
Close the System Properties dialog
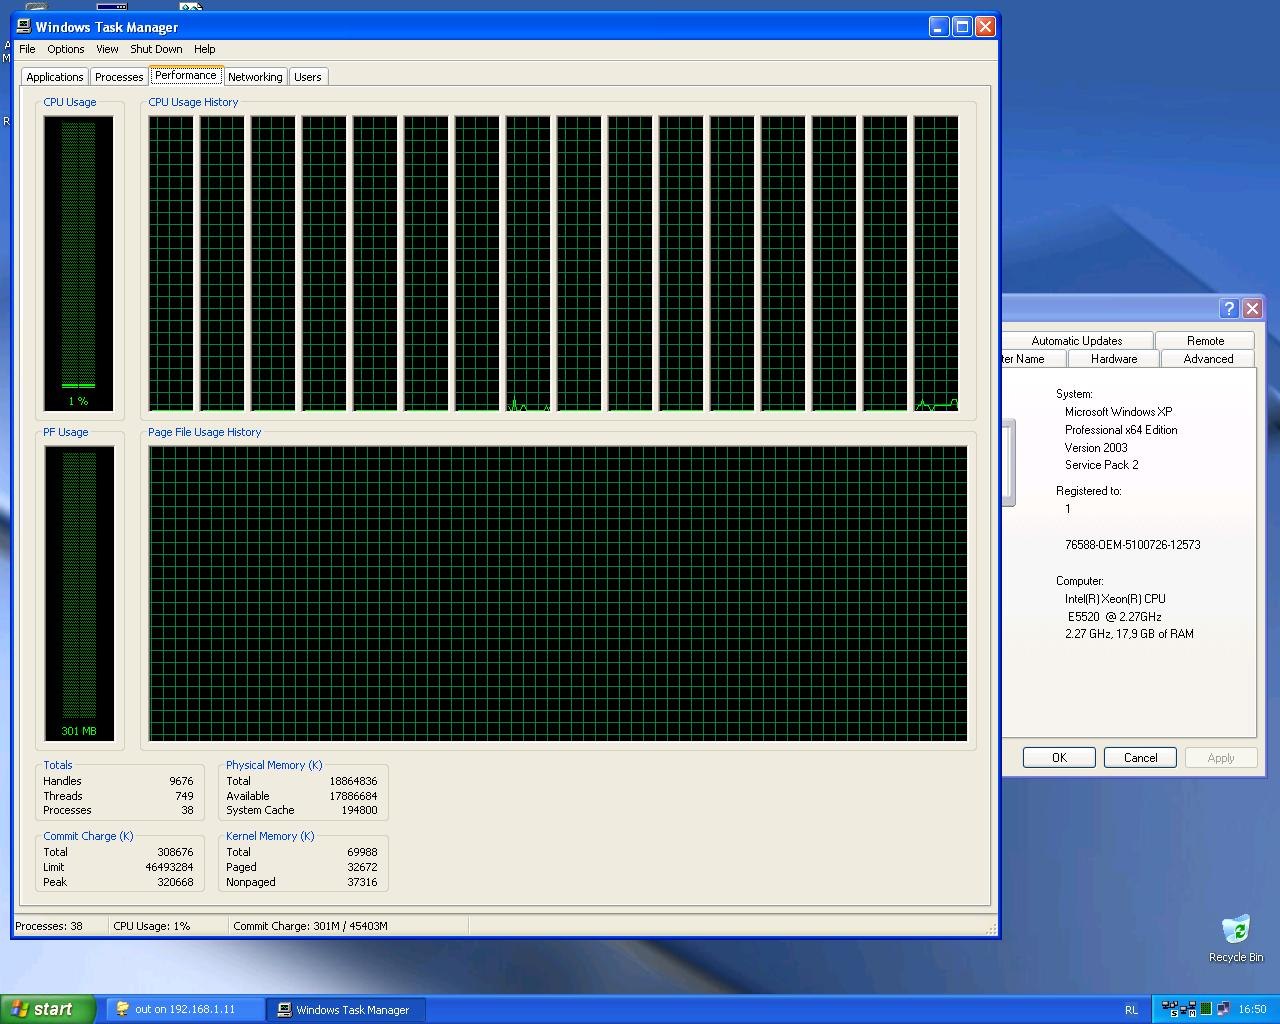pyautogui.click(x=1252, y=308)
